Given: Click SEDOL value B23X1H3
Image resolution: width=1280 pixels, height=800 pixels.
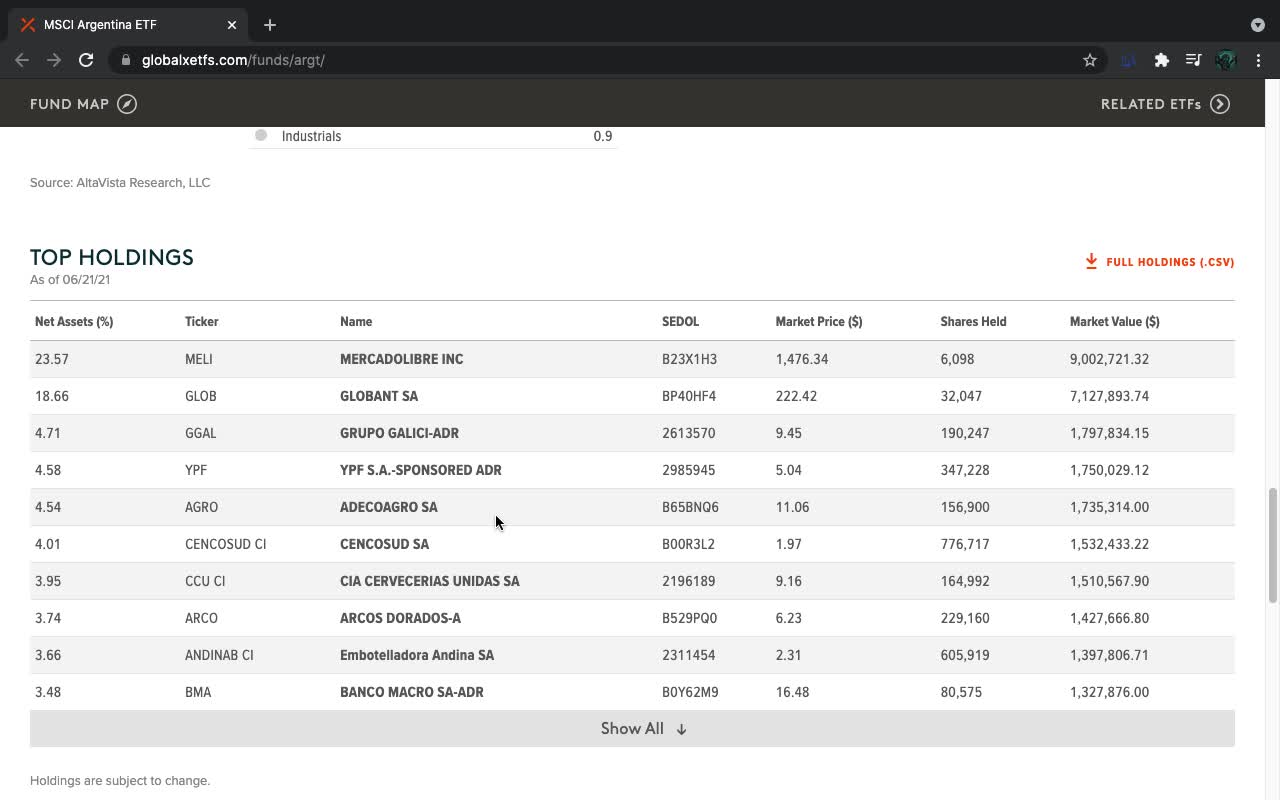Looking at the screenshot, I should coord(689,359).
